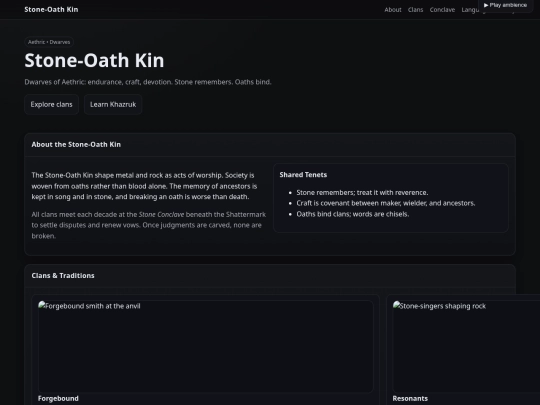540x405 pixels.
Task: Select the Resonants clan card title
Action: 410,398
